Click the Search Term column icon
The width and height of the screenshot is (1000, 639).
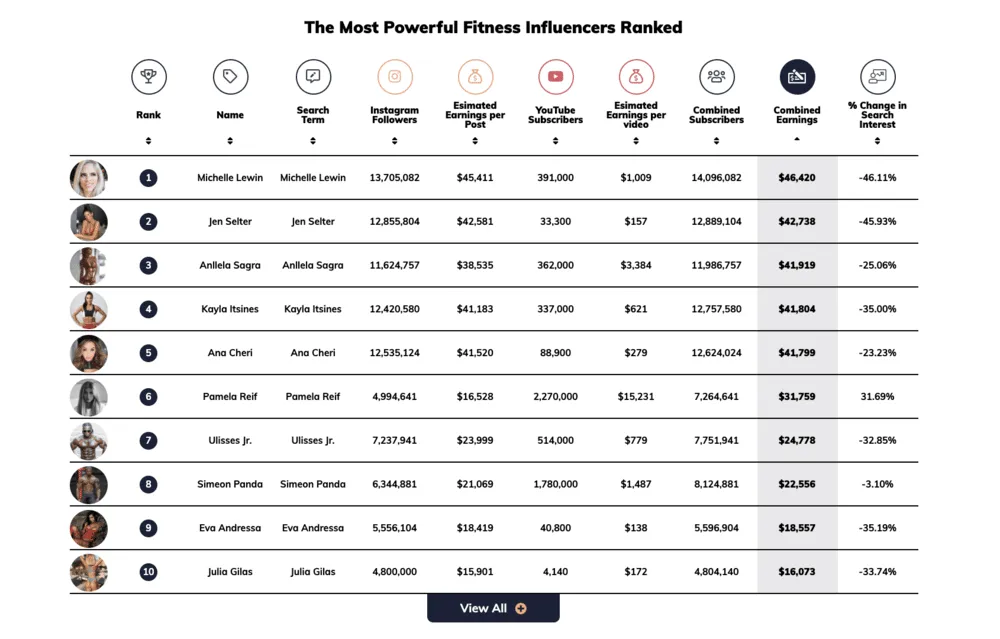[313, 76]
